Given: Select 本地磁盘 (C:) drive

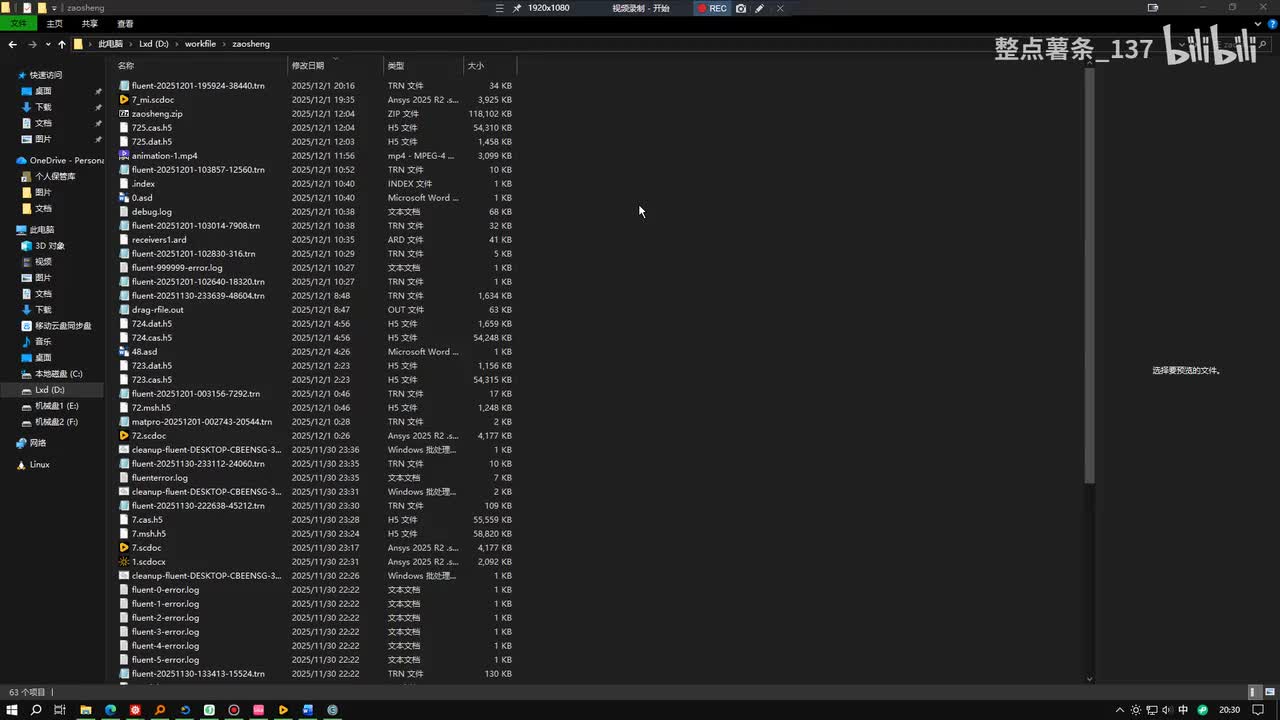Looking at the screenshot, I should [x=59, y=373].
